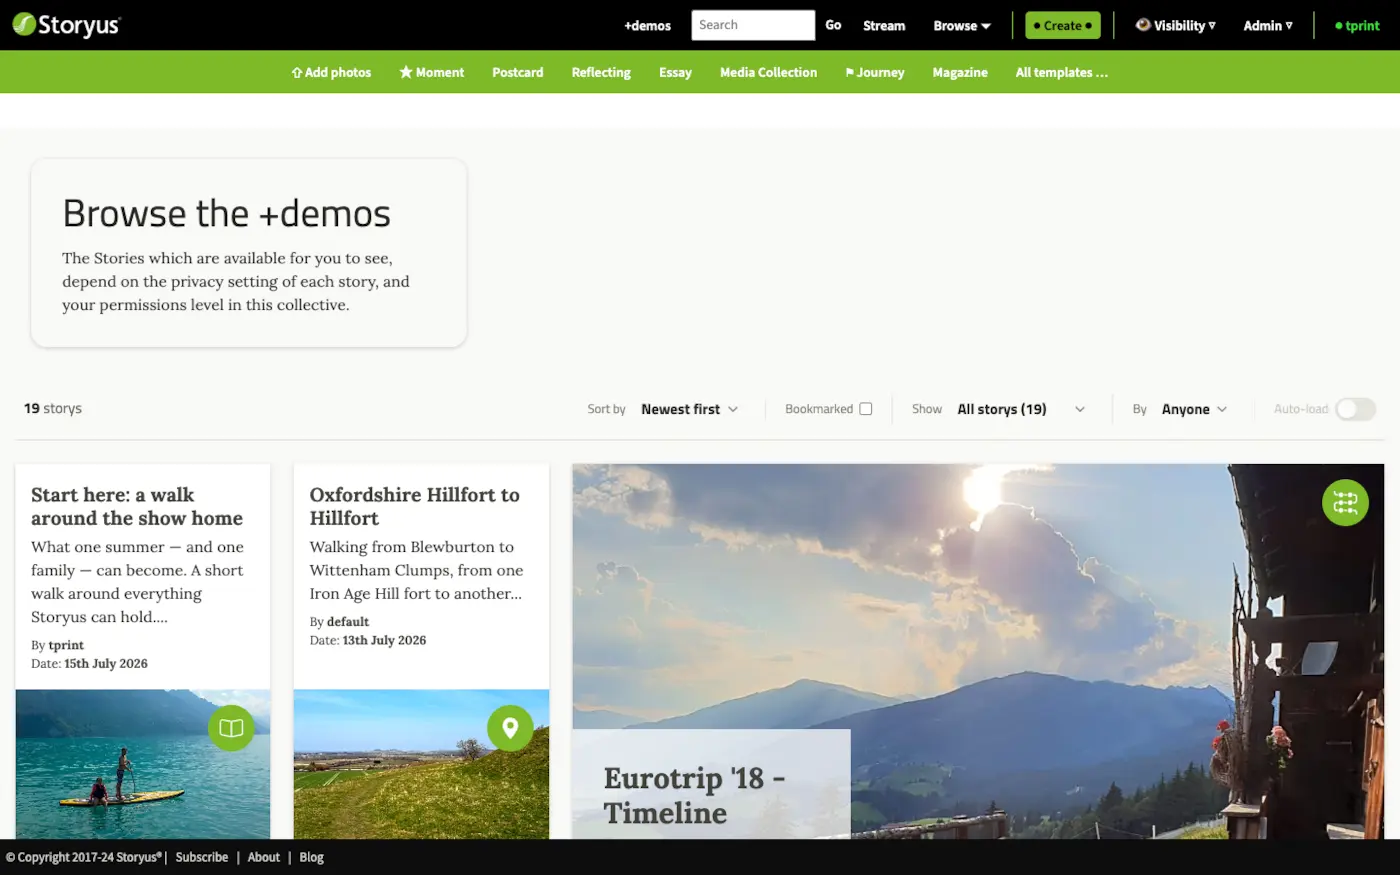
Task: Select the Reflecting template
Action: 601,72
